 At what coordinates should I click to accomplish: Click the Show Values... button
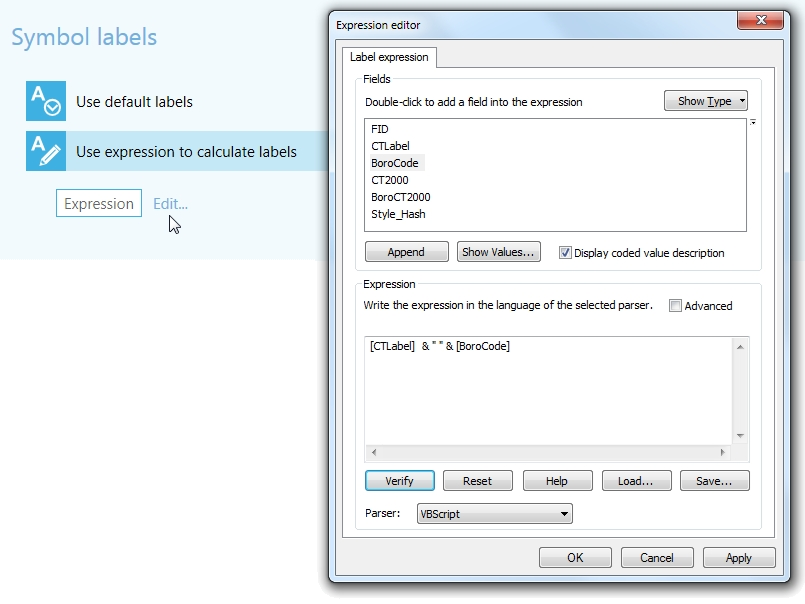pos(499,252)
